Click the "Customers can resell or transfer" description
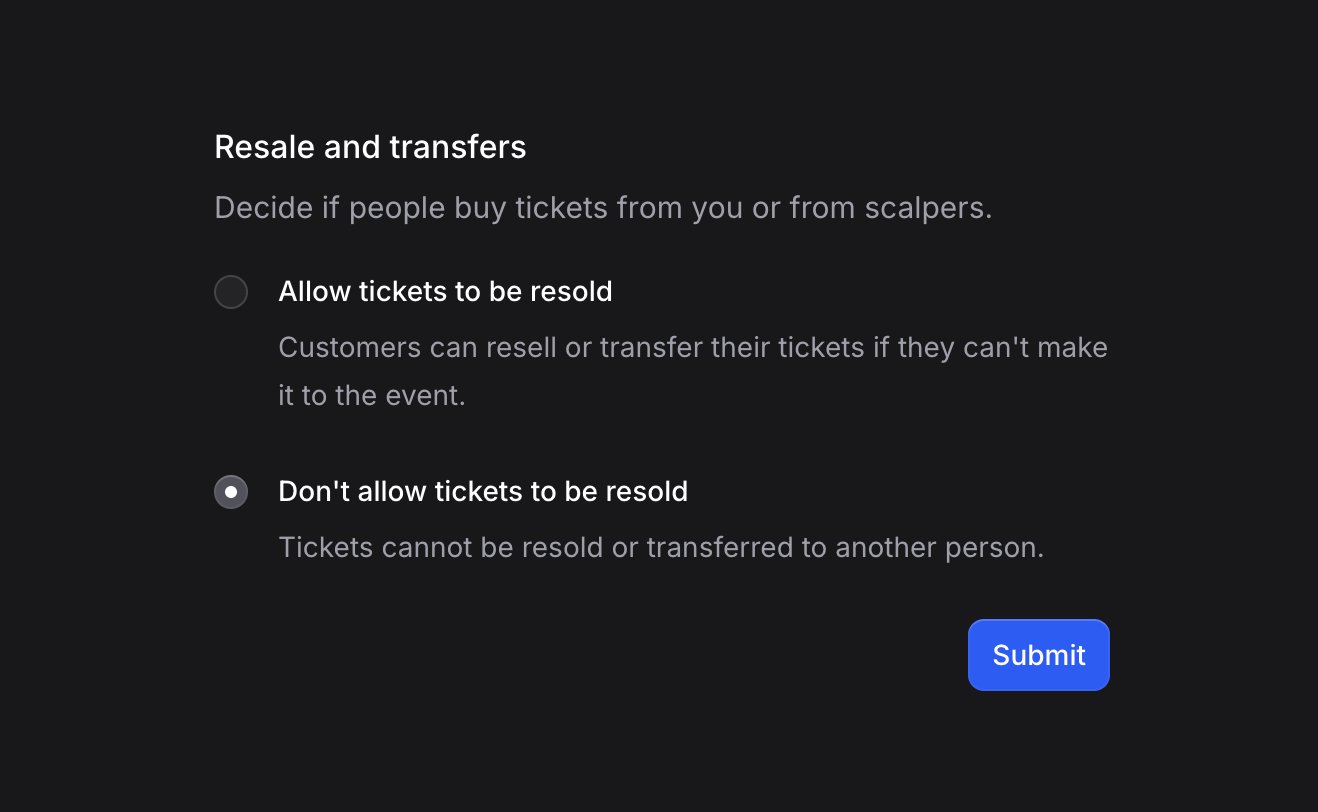 692,348
